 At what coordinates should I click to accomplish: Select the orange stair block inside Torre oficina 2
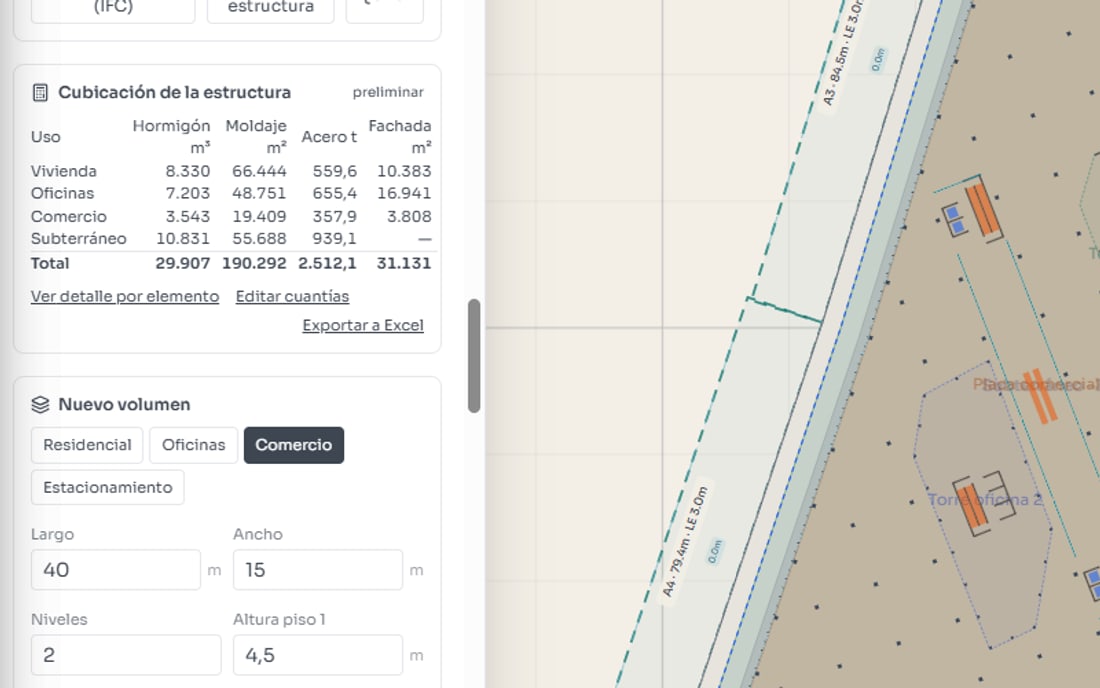(972, 506)
